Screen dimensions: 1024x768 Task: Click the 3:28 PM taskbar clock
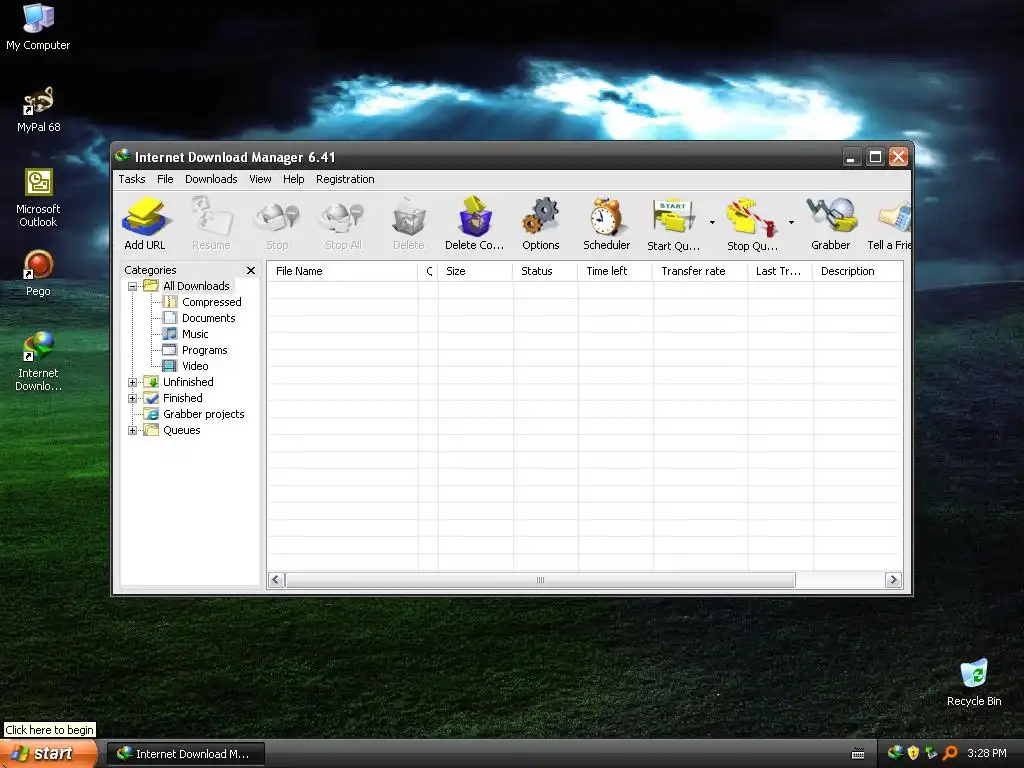[x=987, y=753]
